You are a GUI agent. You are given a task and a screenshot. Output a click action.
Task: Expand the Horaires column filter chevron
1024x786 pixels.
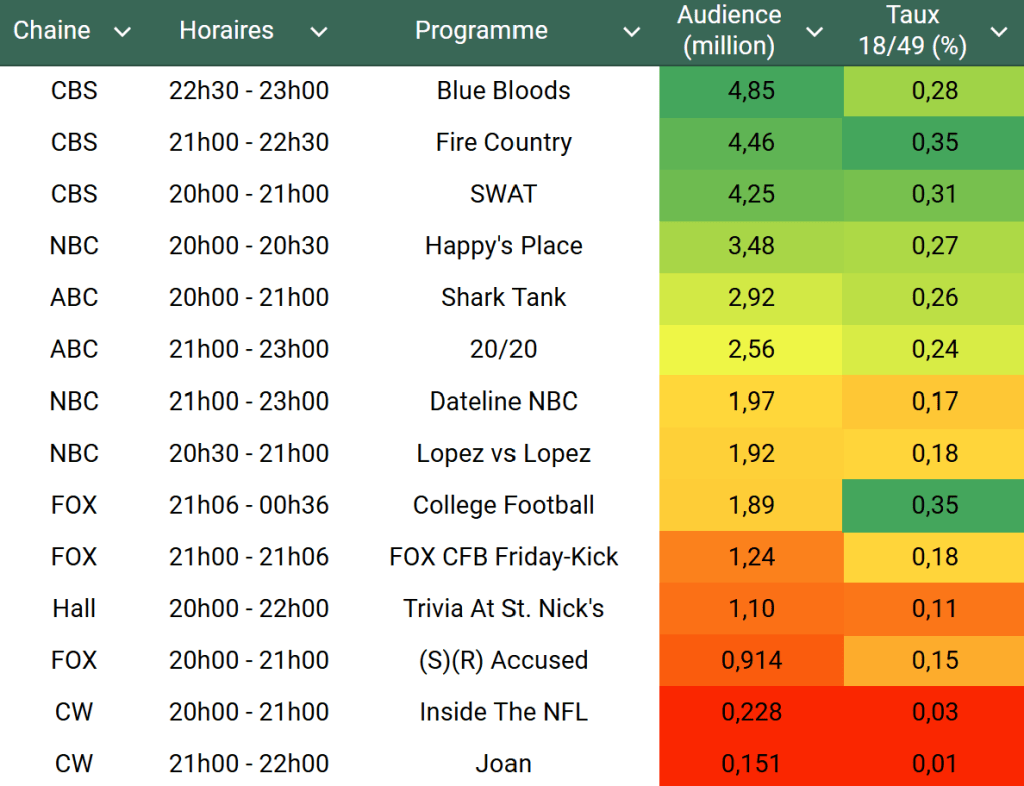coord(319,32)
